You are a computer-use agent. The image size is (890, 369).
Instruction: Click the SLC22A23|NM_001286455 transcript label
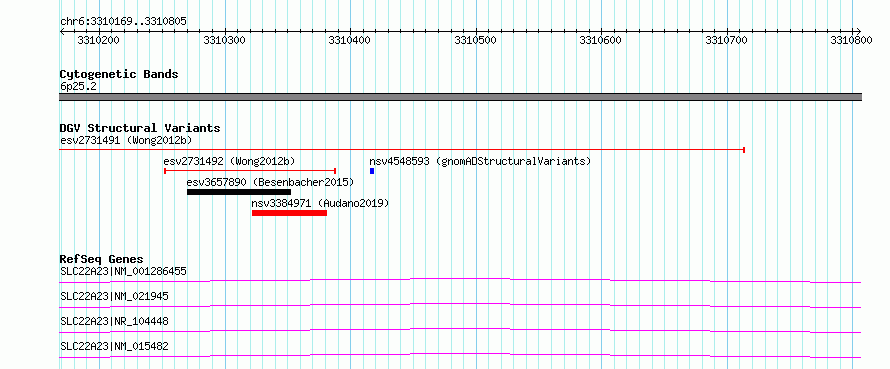(123, 271)
